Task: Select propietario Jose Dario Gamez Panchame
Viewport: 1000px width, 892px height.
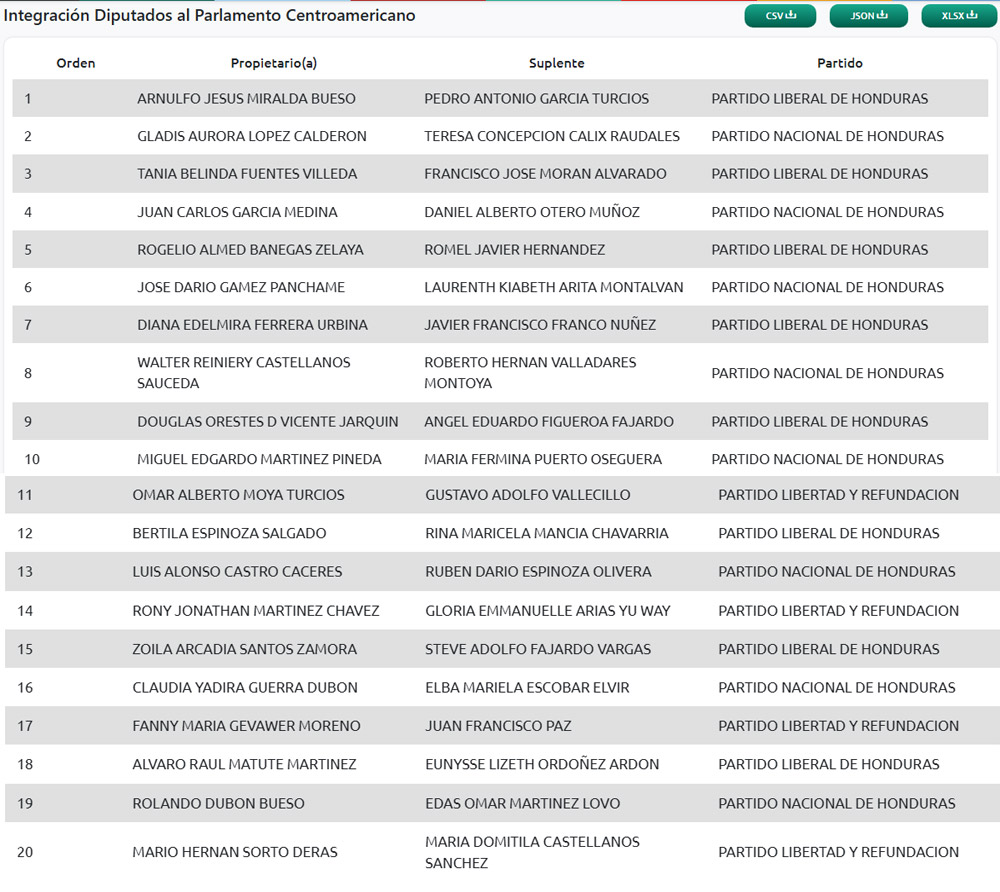Action: tap(241, 287)
